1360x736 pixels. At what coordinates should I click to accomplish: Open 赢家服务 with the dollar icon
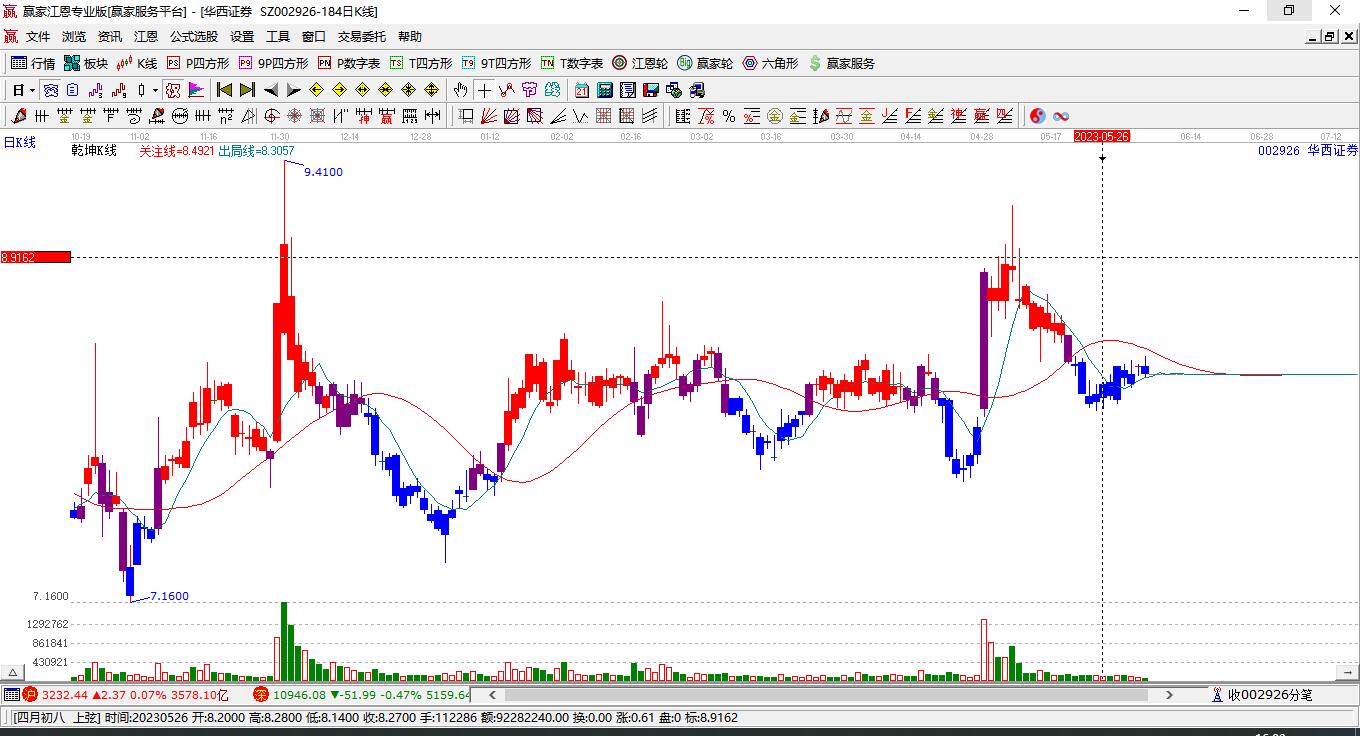[x=841, y=63]
